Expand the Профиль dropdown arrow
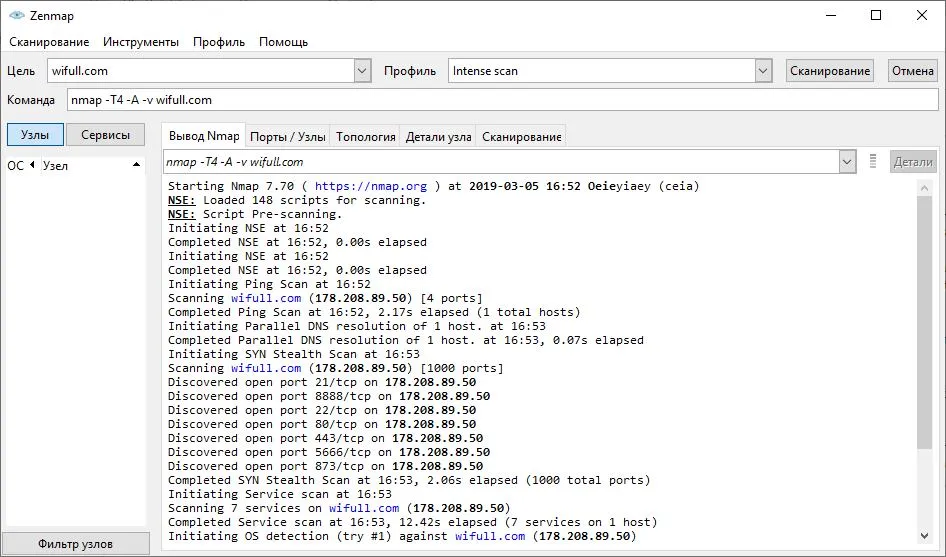The height and width of the screenshot is (557, 946). [763, 71]
